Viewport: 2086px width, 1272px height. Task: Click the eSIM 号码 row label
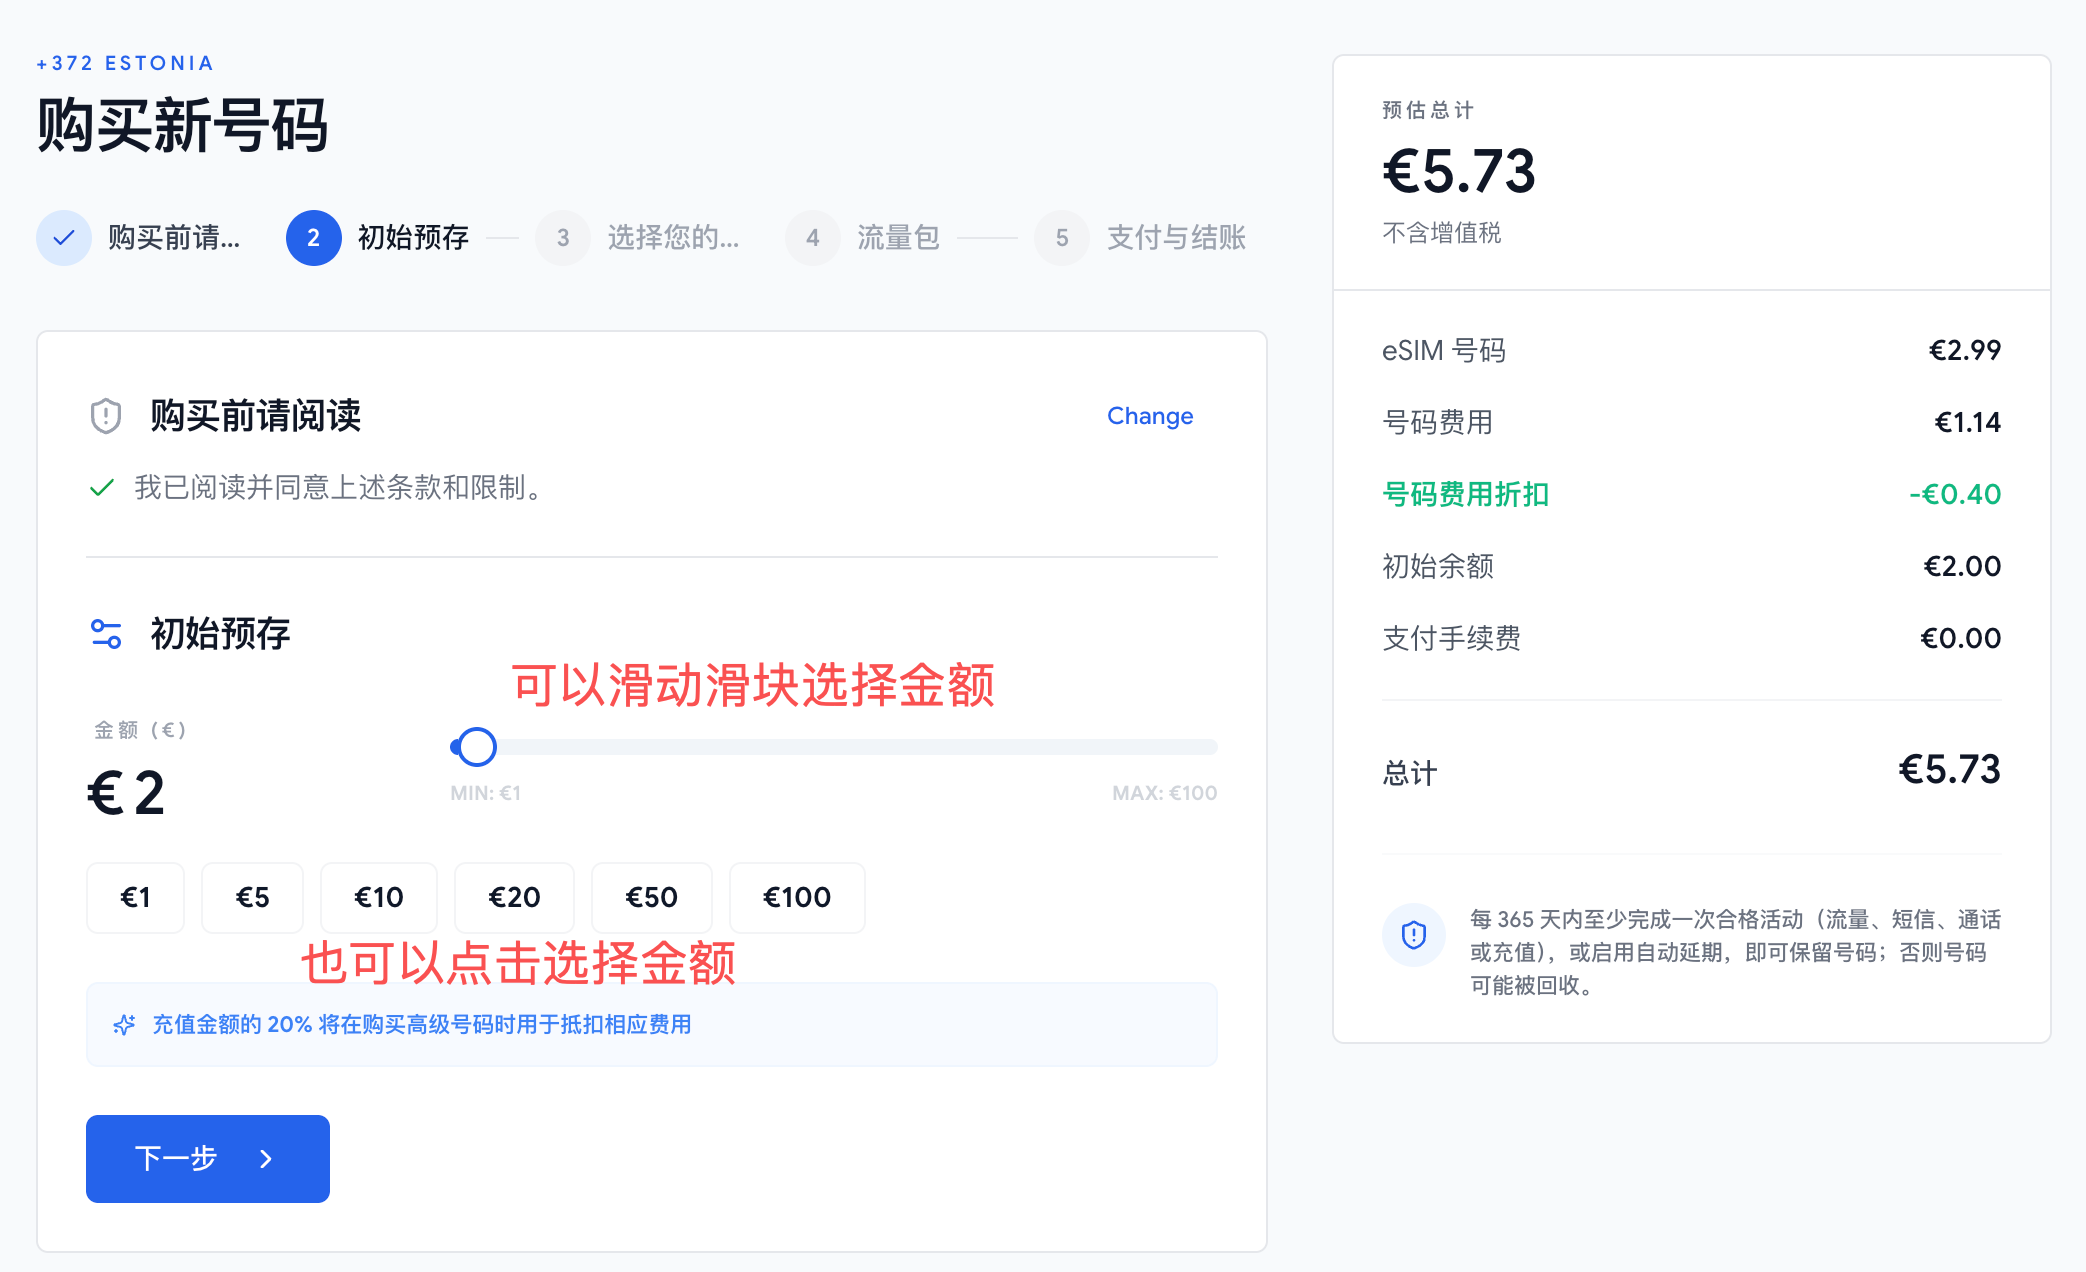1444,351
